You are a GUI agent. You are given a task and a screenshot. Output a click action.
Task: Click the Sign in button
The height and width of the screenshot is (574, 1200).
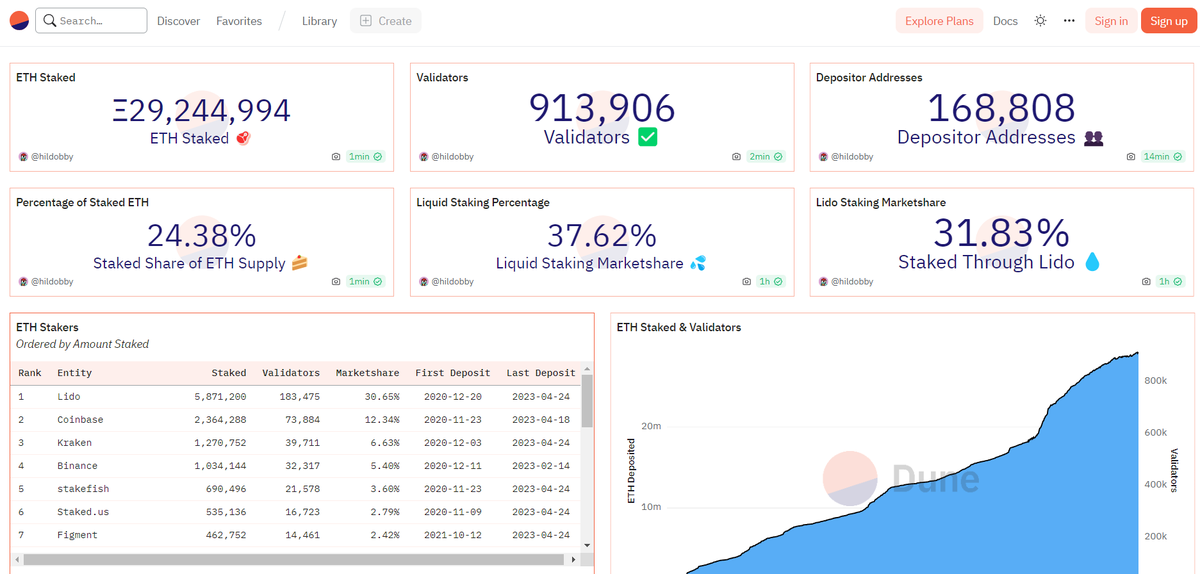(1111, 21)
